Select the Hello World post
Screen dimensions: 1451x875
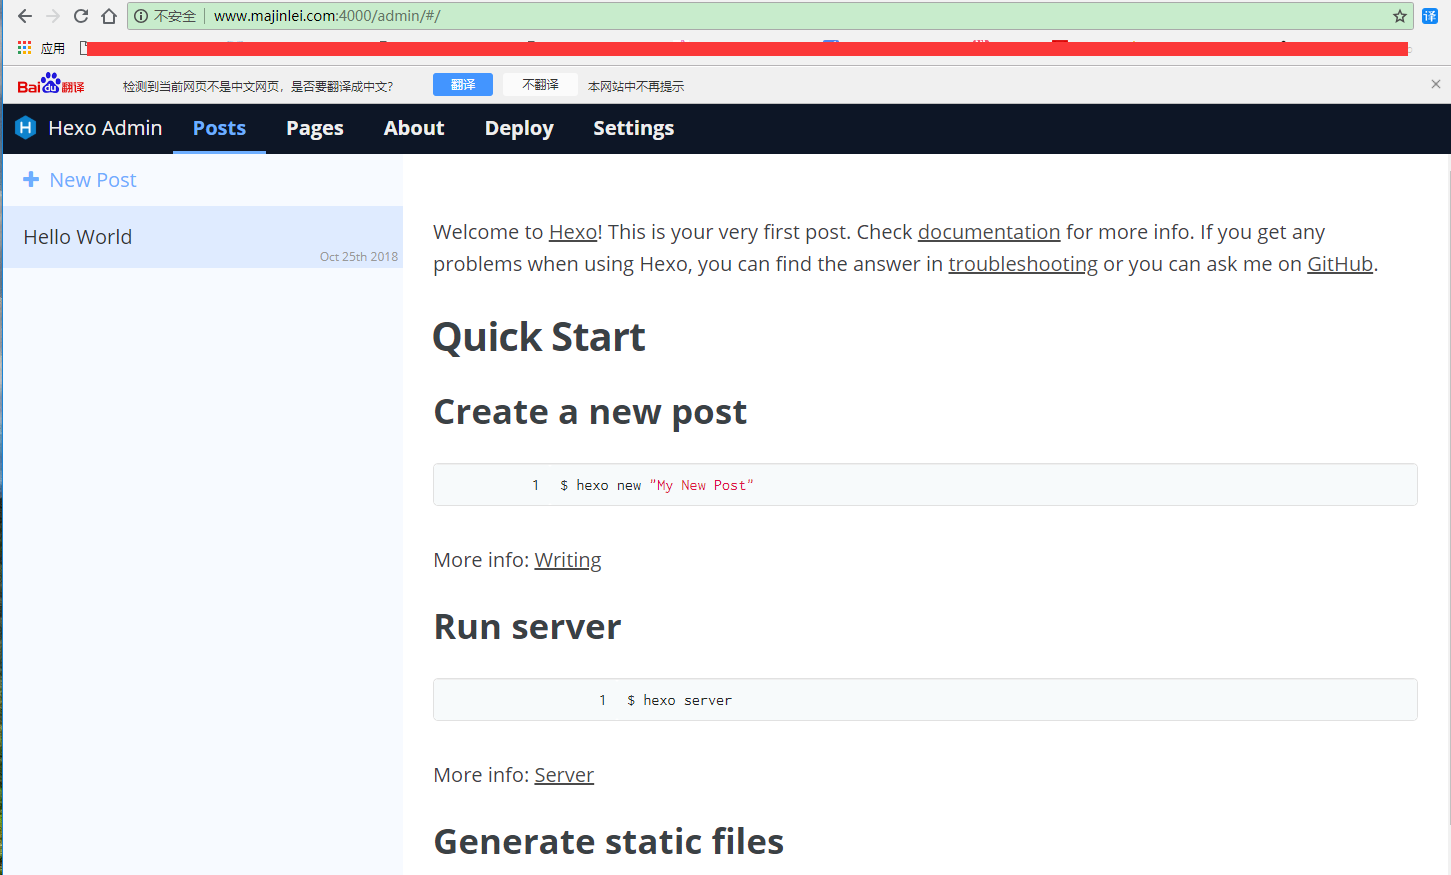(x=203, y=237)
